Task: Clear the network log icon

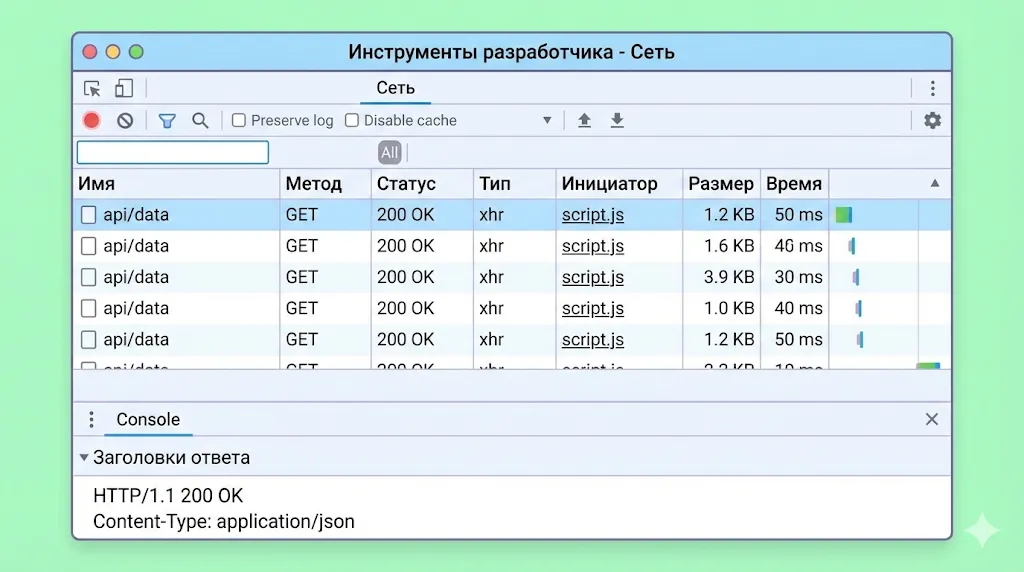Action: point(125,120)
